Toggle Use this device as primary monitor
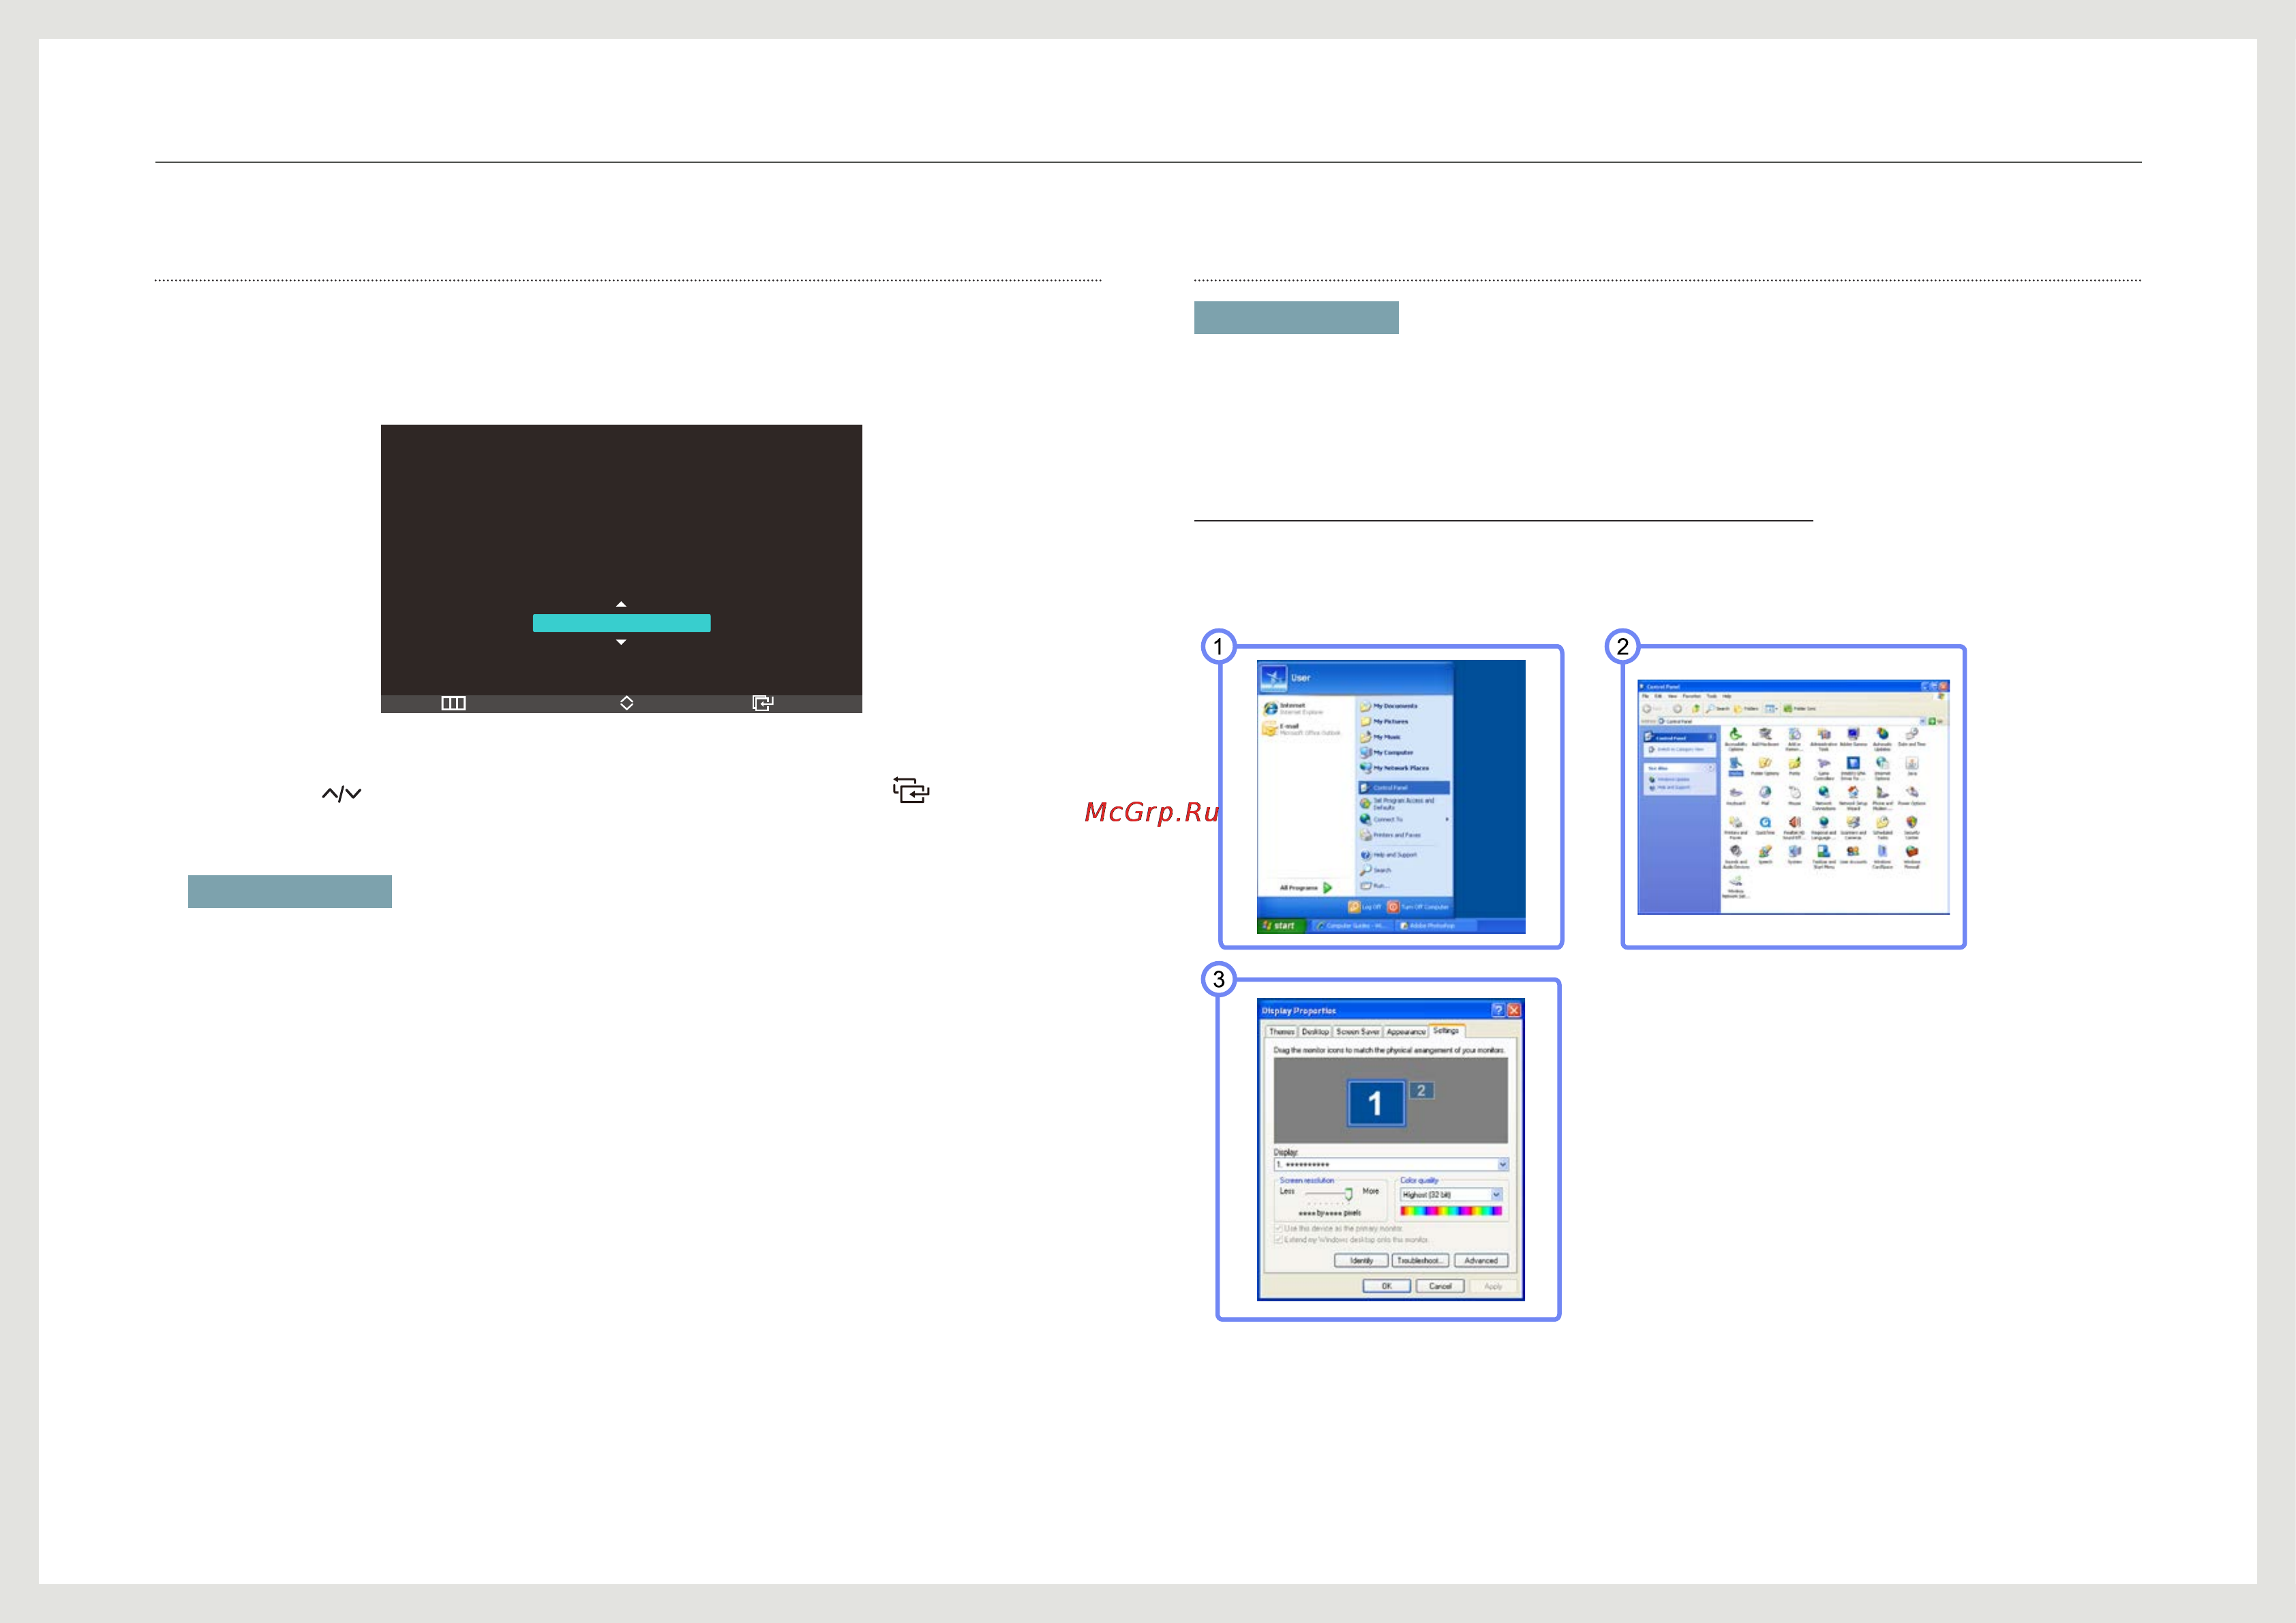The width and height of the screenshot is (2296, 1623). pyautogui.click(x=1279, y=1229)
